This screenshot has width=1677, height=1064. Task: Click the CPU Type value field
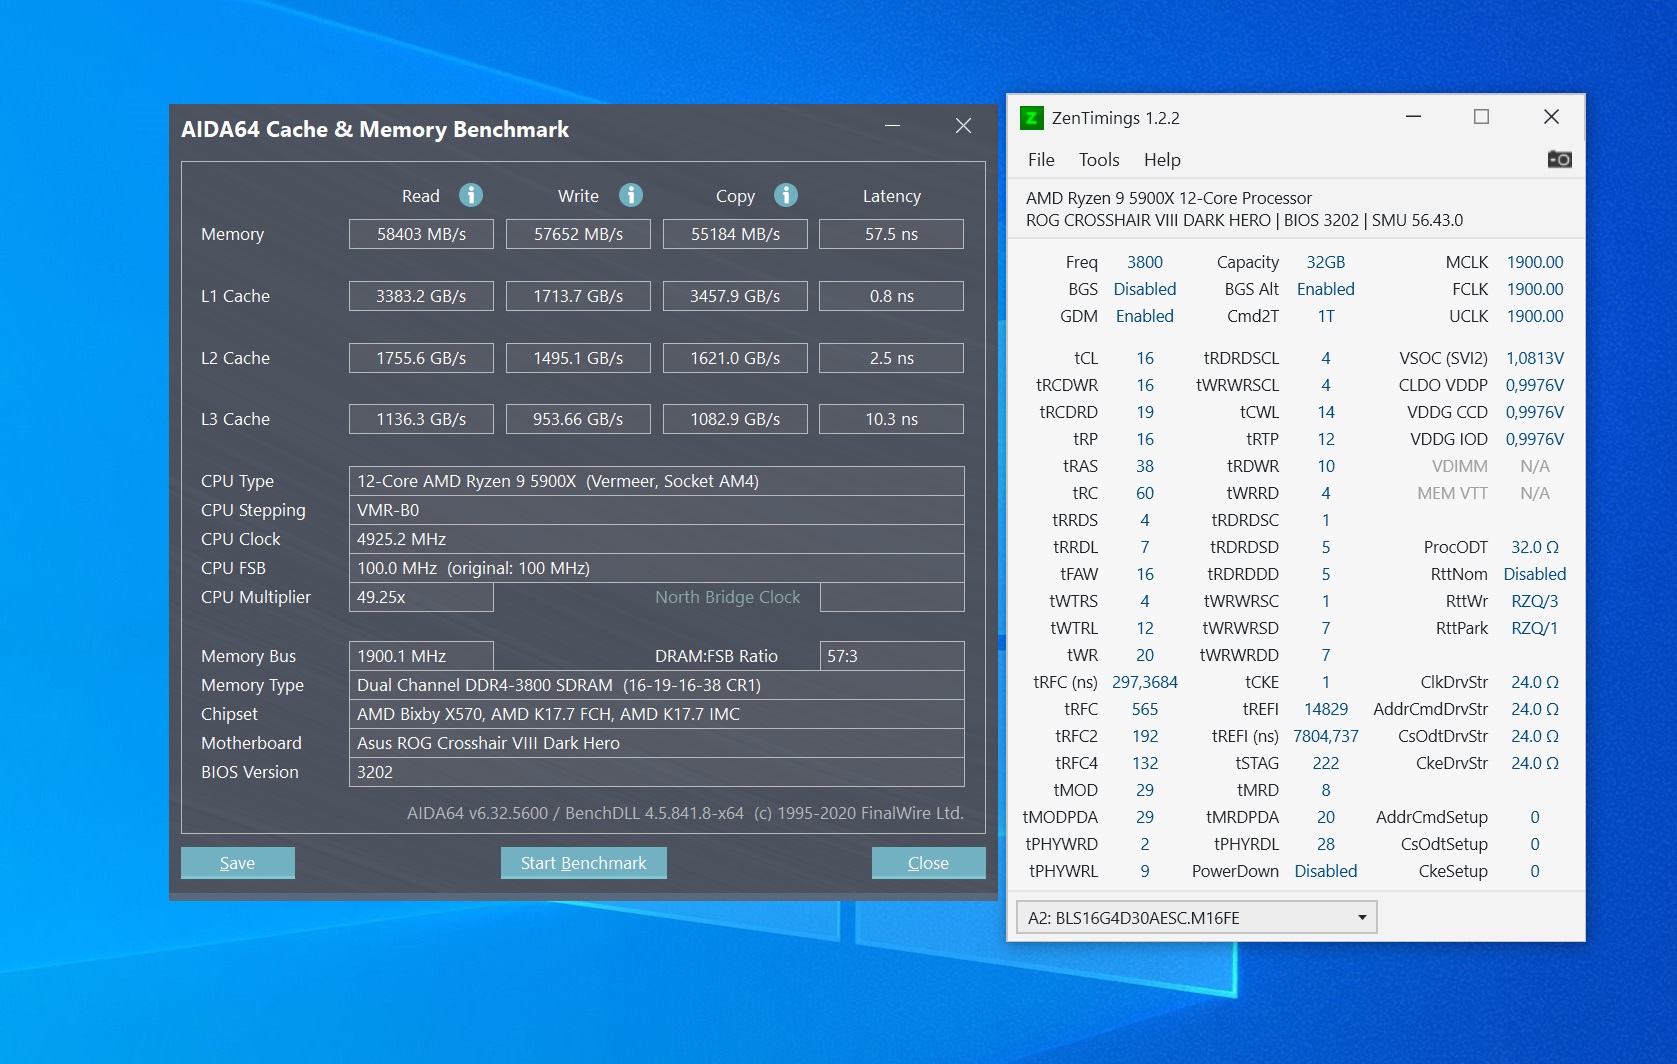tap(656, 481)
